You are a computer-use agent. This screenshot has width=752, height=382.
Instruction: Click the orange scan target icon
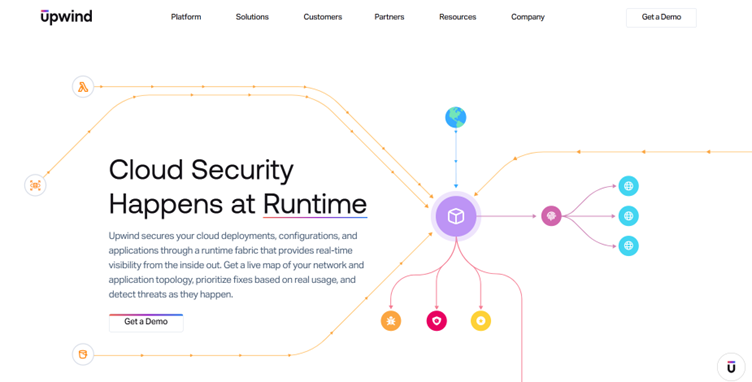point(35,185)
